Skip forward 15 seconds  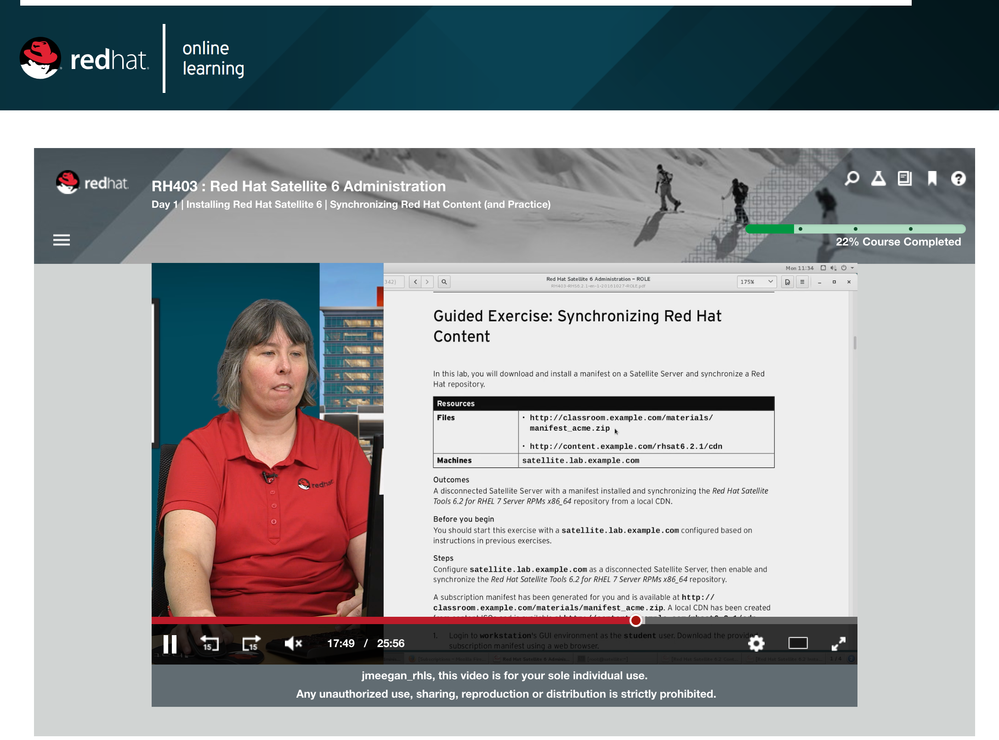tap(251, 644)
